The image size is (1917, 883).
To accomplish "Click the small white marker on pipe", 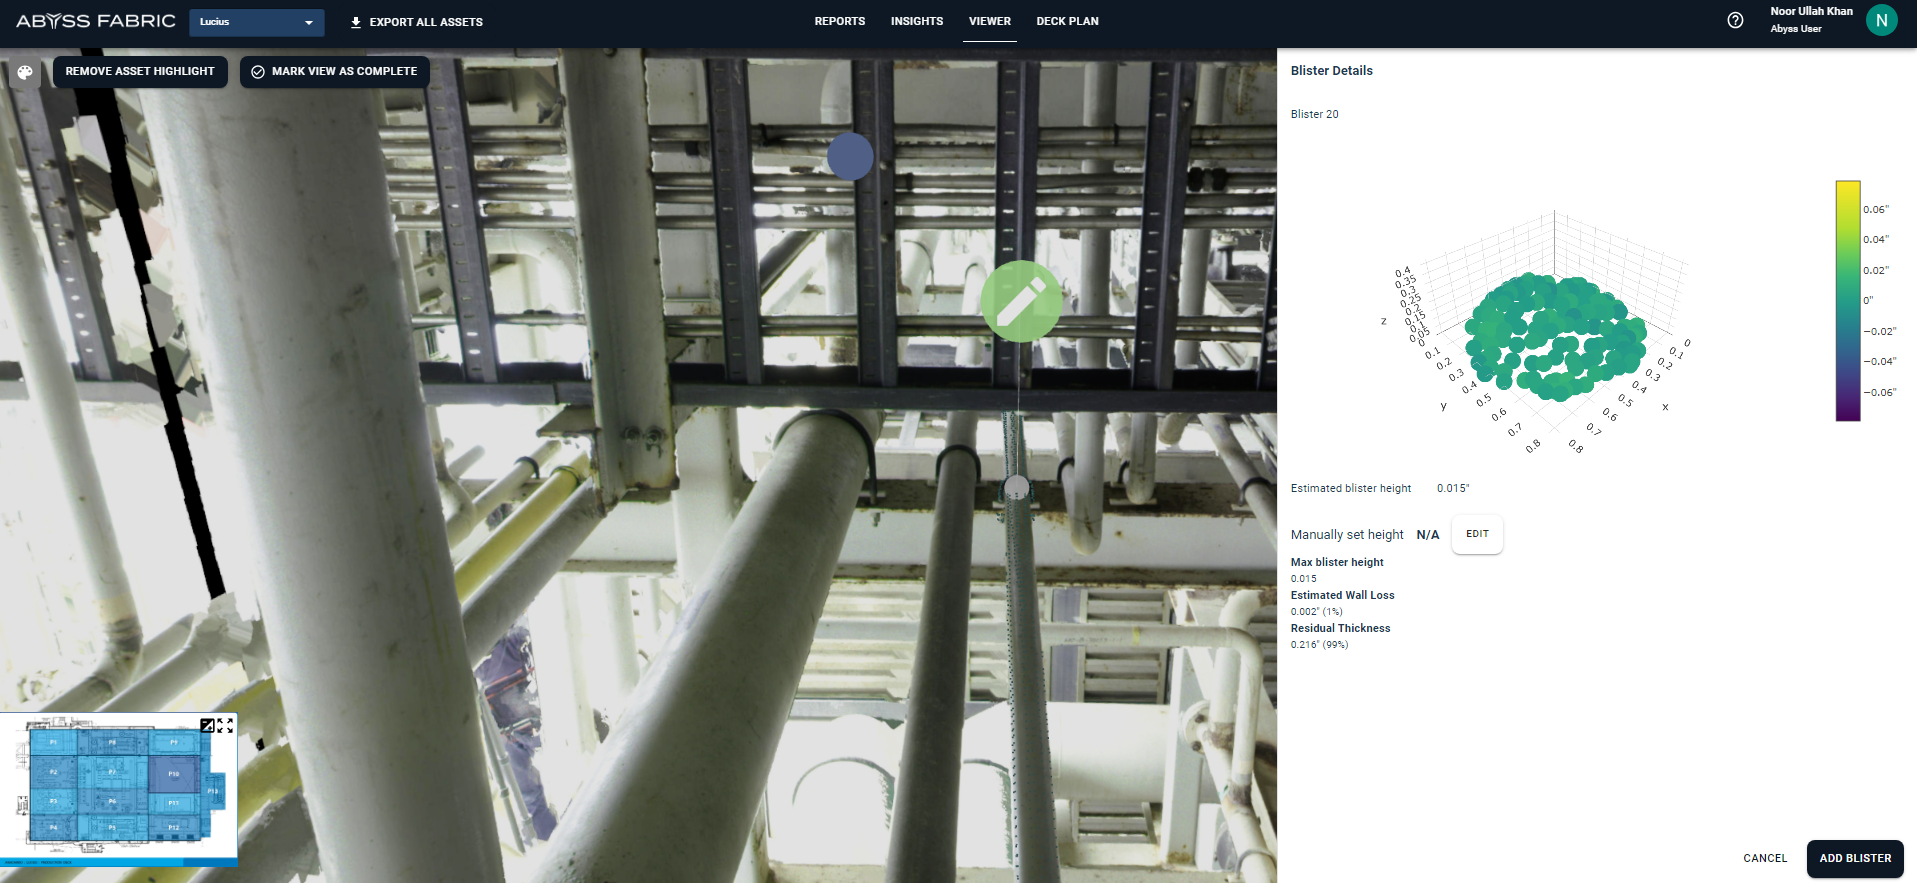I will coord(1016,488).
